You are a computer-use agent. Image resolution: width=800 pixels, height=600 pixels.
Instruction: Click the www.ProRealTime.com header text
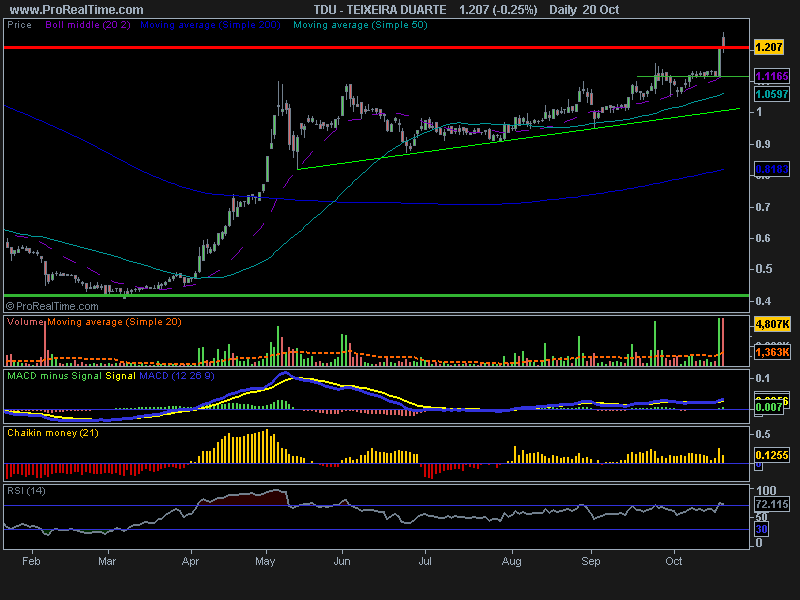[x=77, y=10]
